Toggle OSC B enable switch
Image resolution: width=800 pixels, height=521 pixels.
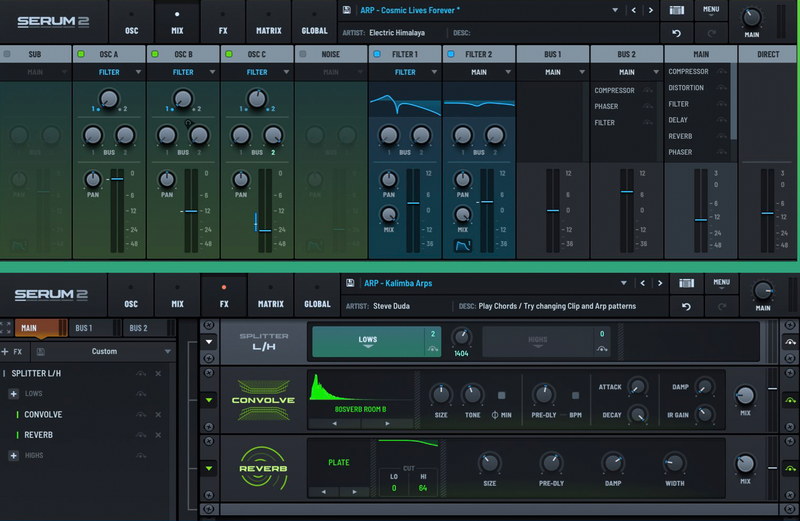pos(155,54)
